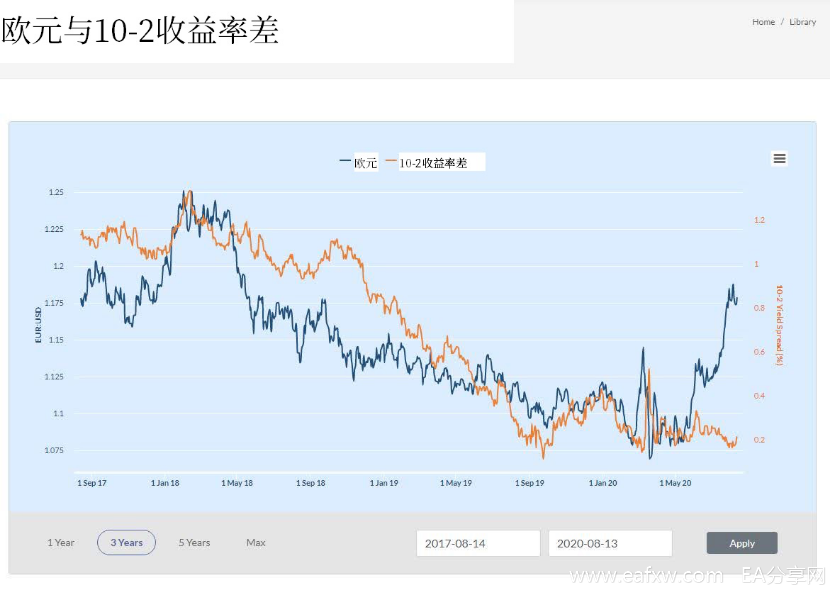Click the EUR:USD left axis title
Viewport: 831px width, 590px height.
click(37, 322)
